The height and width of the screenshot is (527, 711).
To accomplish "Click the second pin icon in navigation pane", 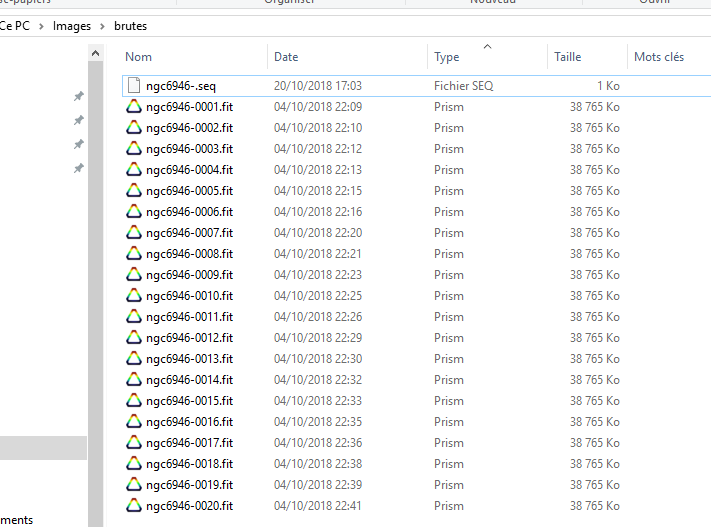I will pyautogui.click(x=79, y=120).
